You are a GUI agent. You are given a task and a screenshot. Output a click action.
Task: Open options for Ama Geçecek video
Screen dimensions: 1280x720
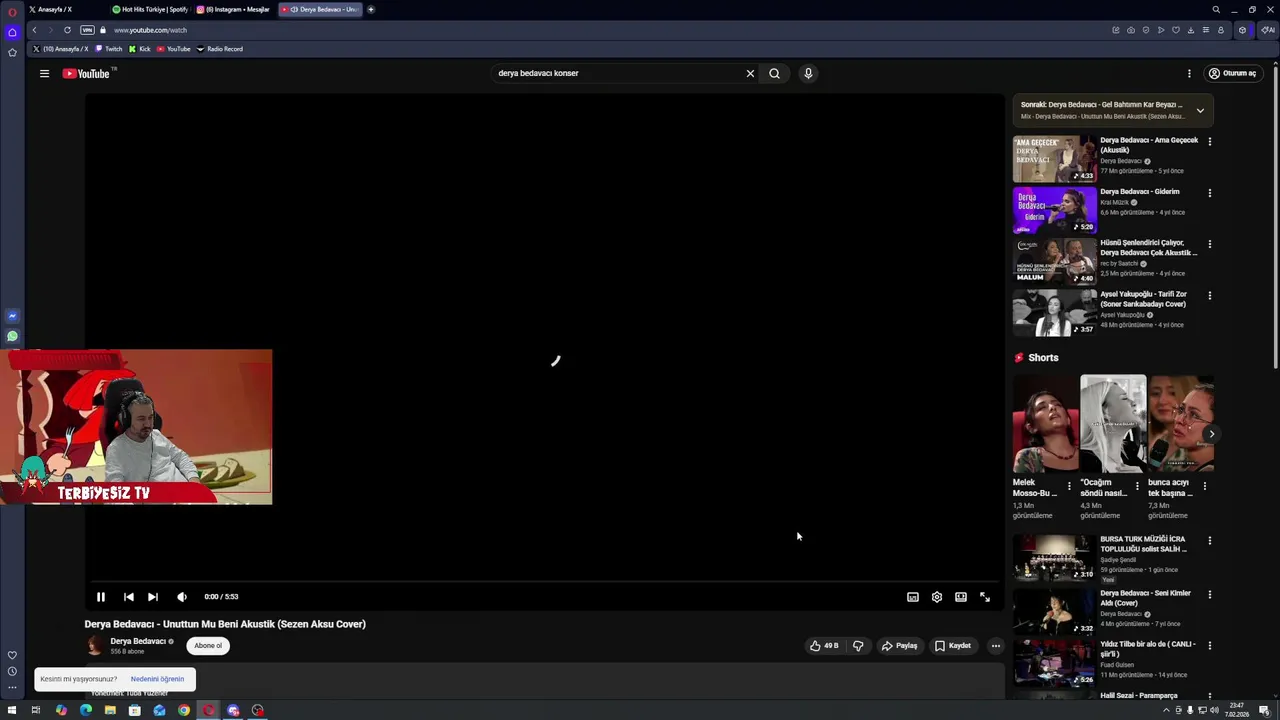pyautogui.click(x=1209, y=142)
